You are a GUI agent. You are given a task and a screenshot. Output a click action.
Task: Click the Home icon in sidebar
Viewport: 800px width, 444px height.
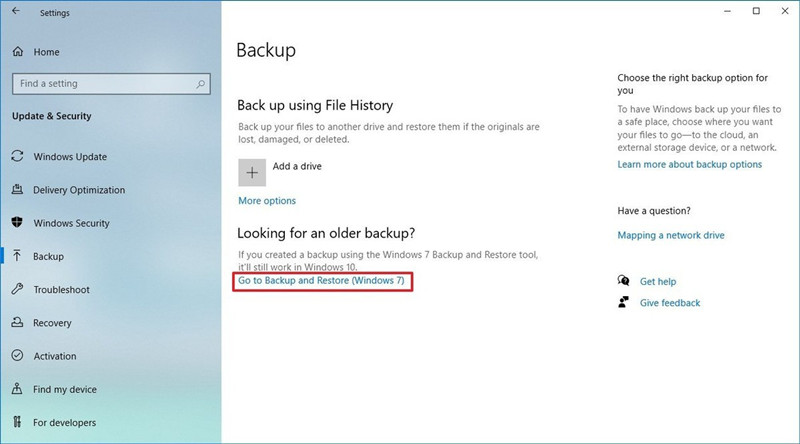[x=17, y=51]
